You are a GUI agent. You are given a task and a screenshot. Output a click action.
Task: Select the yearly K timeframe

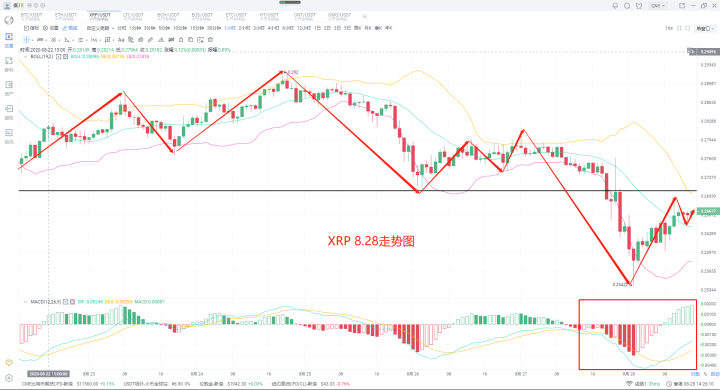point(388,28)
